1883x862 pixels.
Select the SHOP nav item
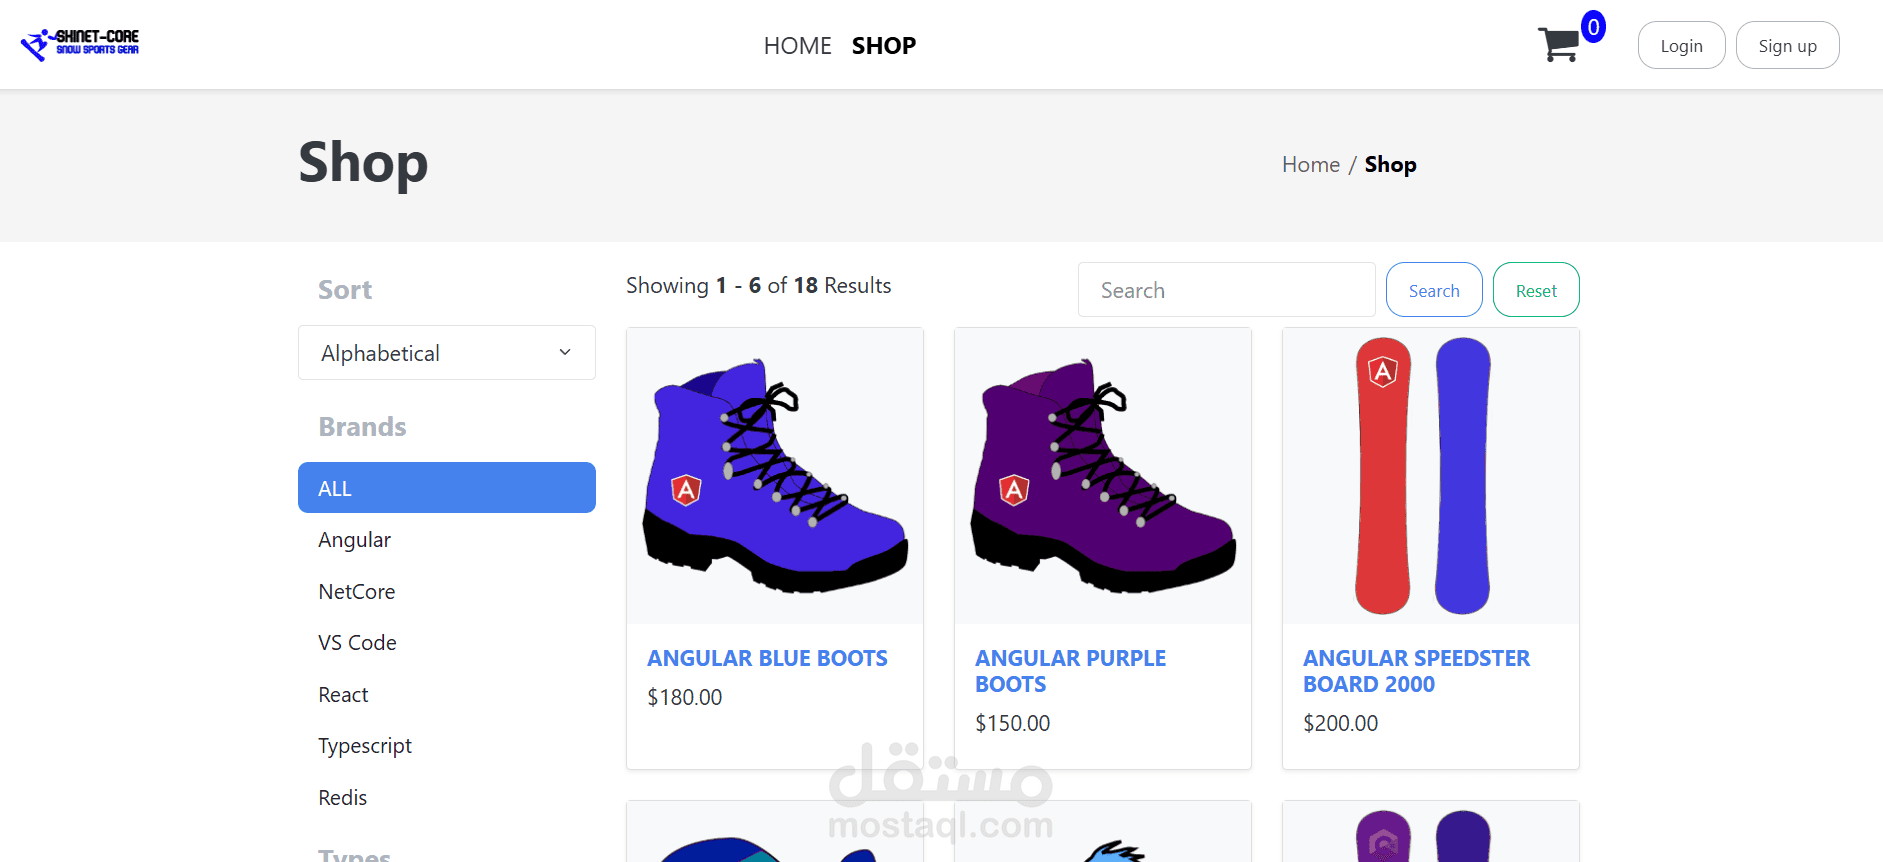pos(883,46)
